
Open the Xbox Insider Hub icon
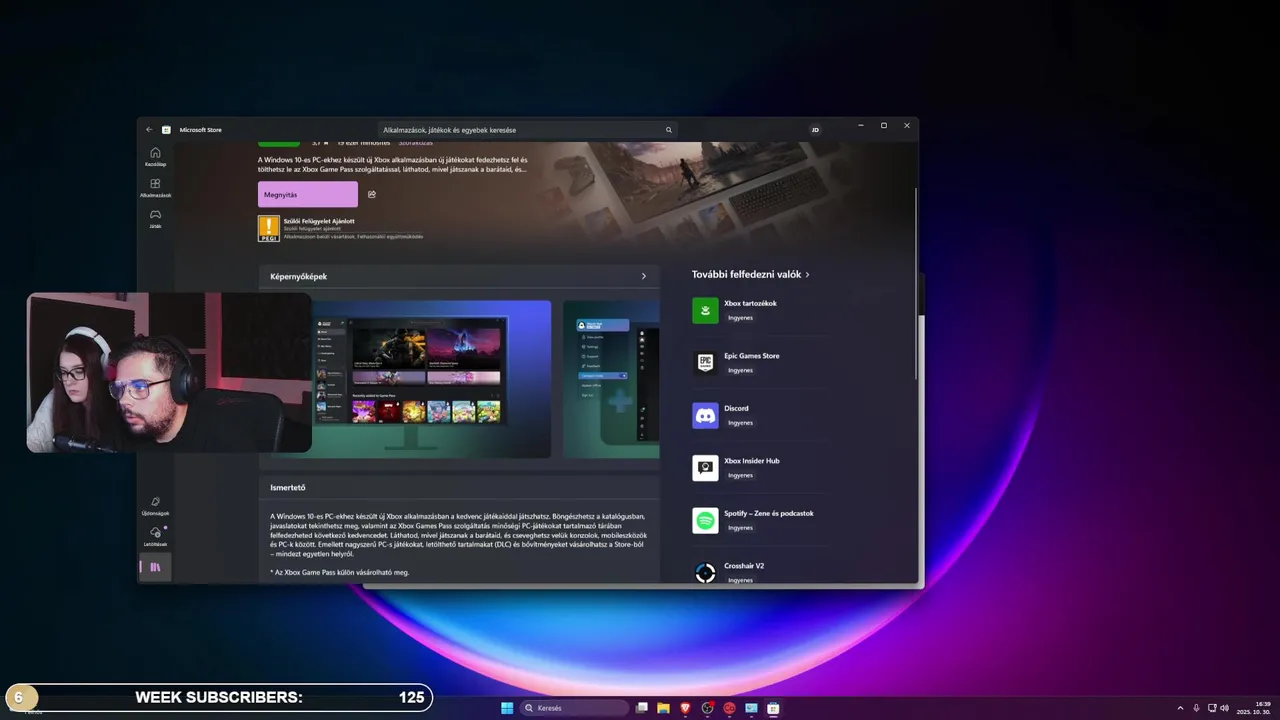click(x=705, y=468)
